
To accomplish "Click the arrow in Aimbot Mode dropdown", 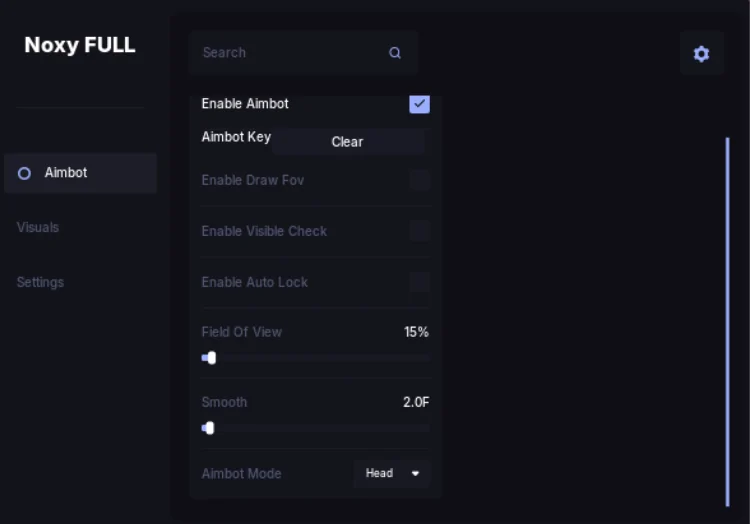I will point(415,473).
